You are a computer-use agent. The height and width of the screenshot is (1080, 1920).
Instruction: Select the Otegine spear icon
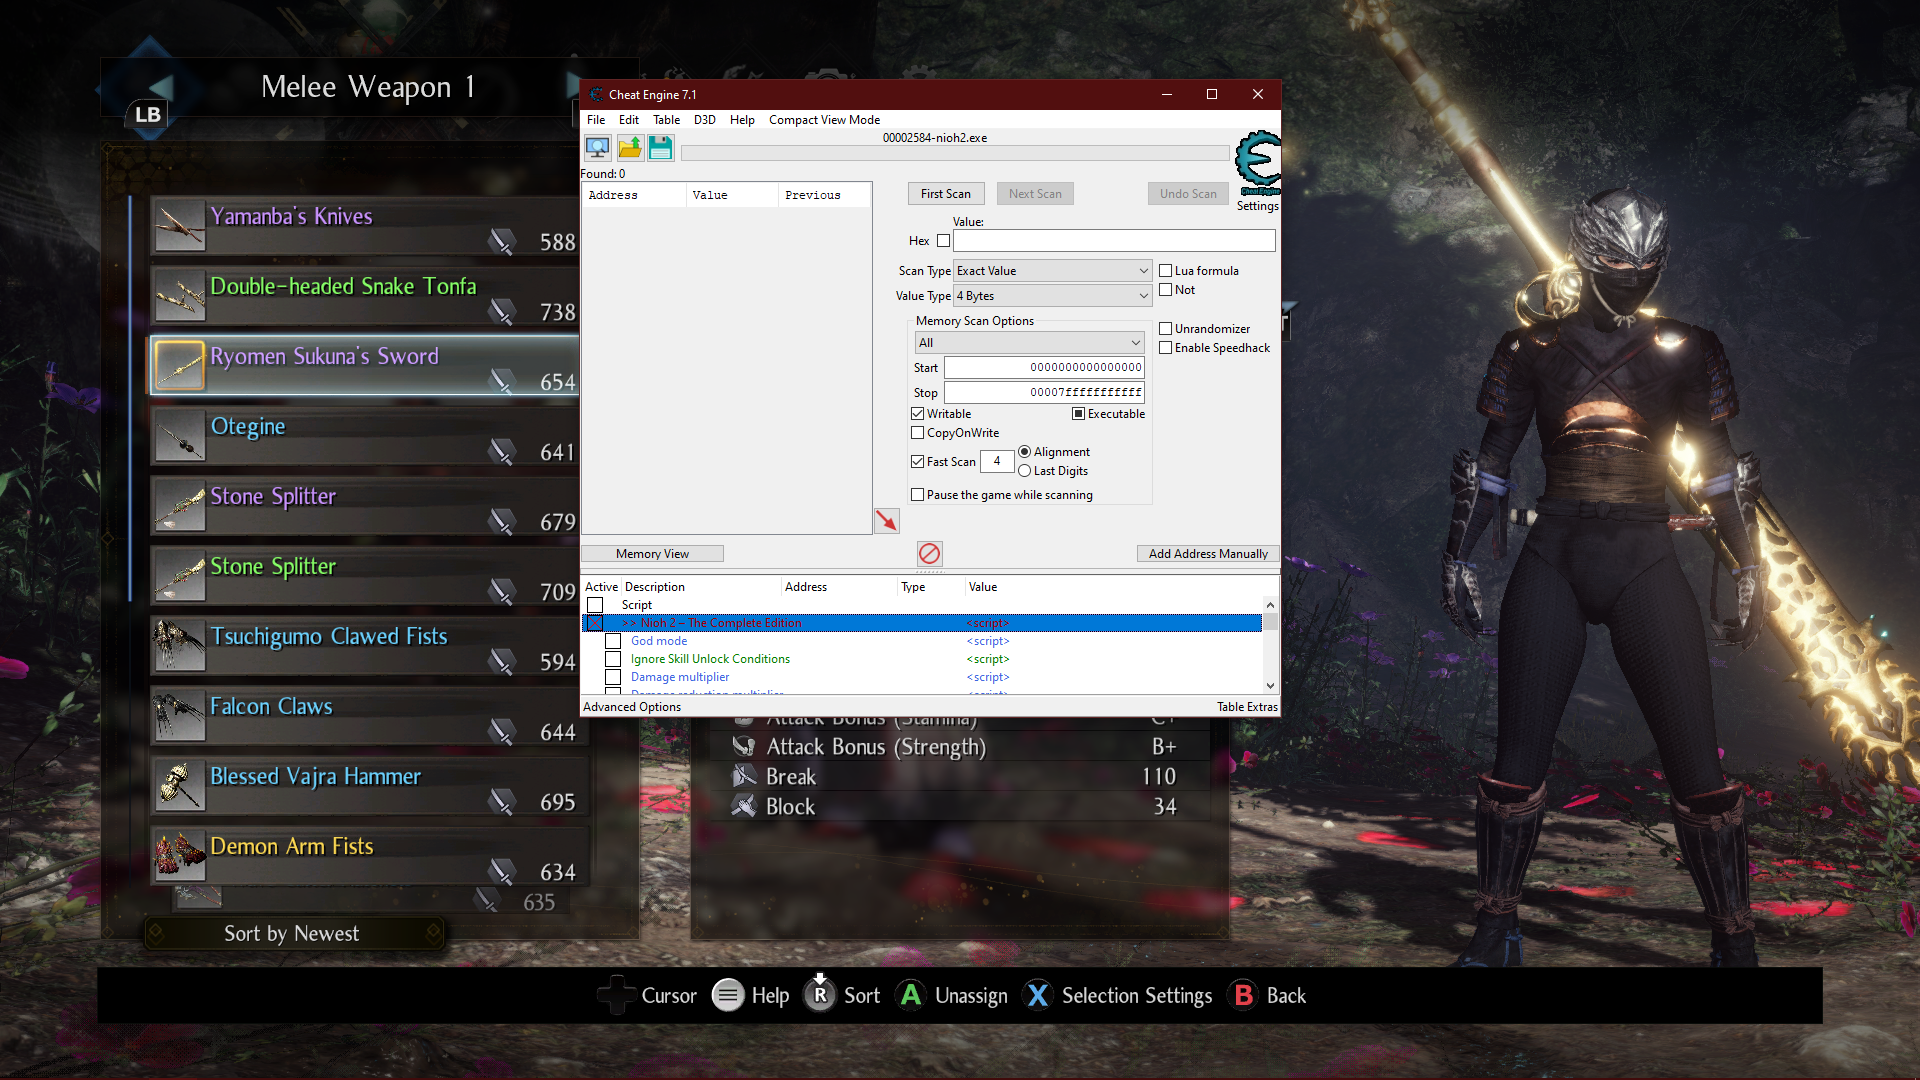point(180,436)
